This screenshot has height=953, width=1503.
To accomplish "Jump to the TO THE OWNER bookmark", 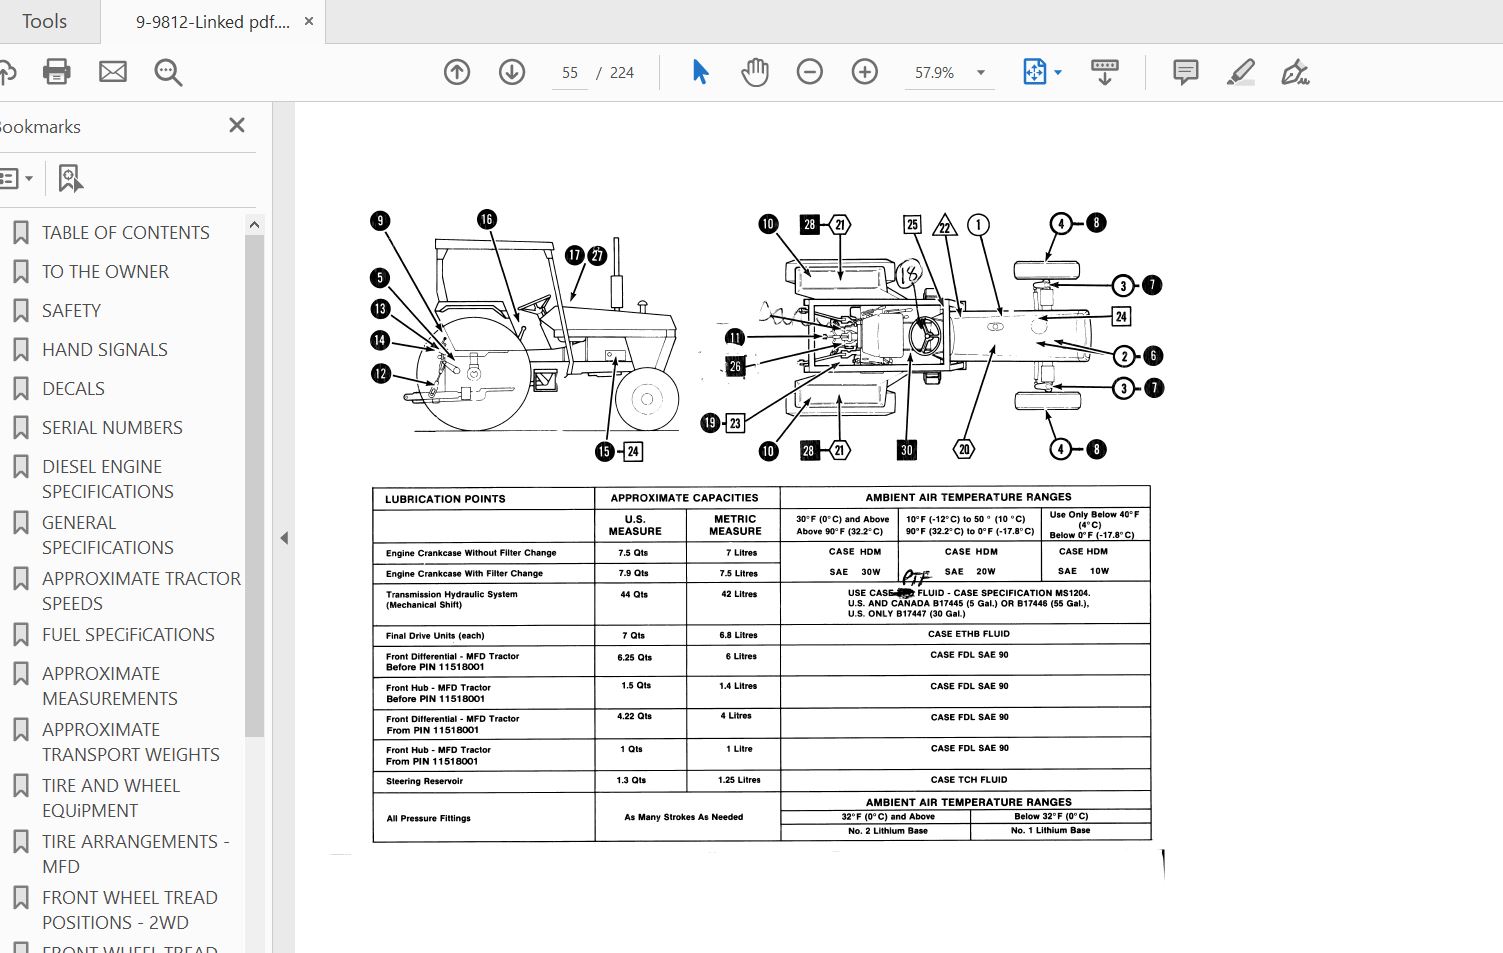I will 105,271.
